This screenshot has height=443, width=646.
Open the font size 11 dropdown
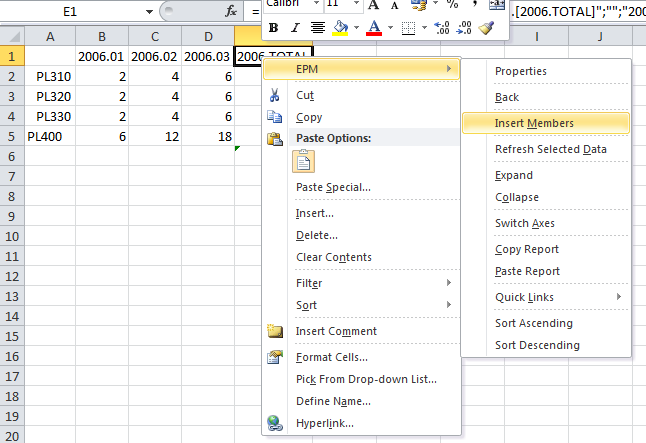[x=356, y=4]
